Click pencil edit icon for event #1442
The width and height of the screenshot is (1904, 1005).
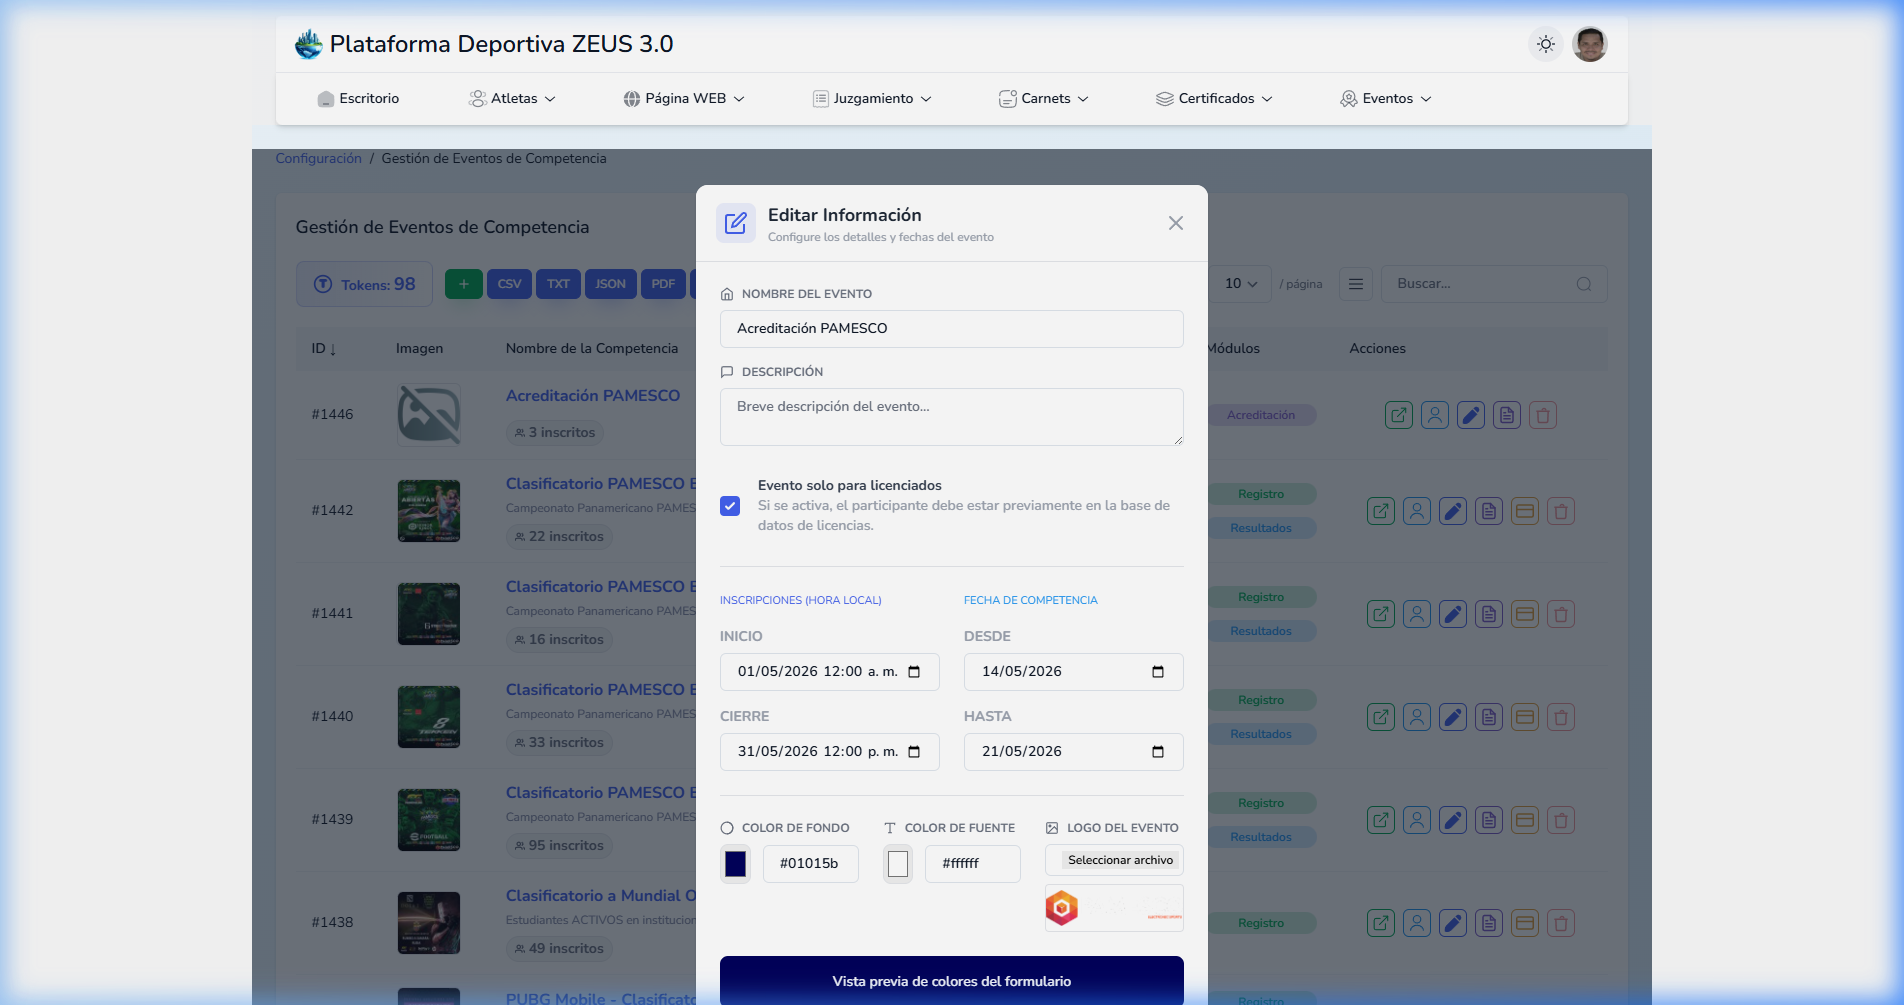tap(1453, 511)
